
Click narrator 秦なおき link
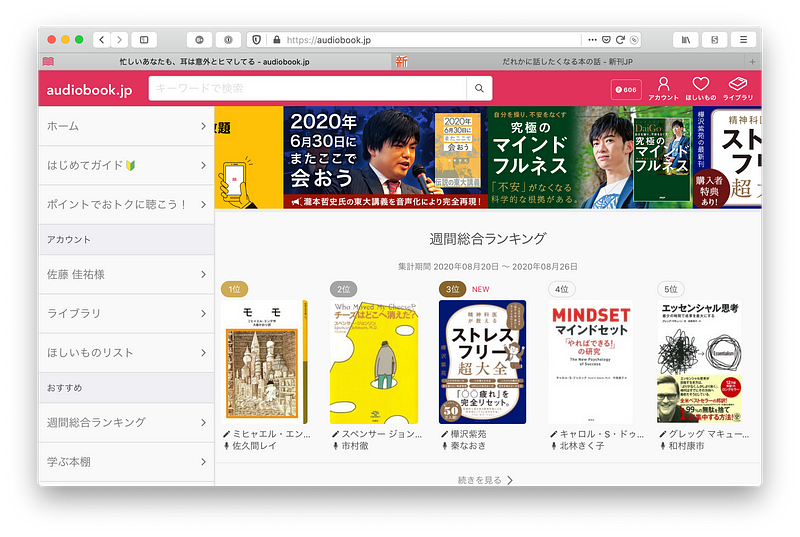pyautogui.click(x=468, y=446)
